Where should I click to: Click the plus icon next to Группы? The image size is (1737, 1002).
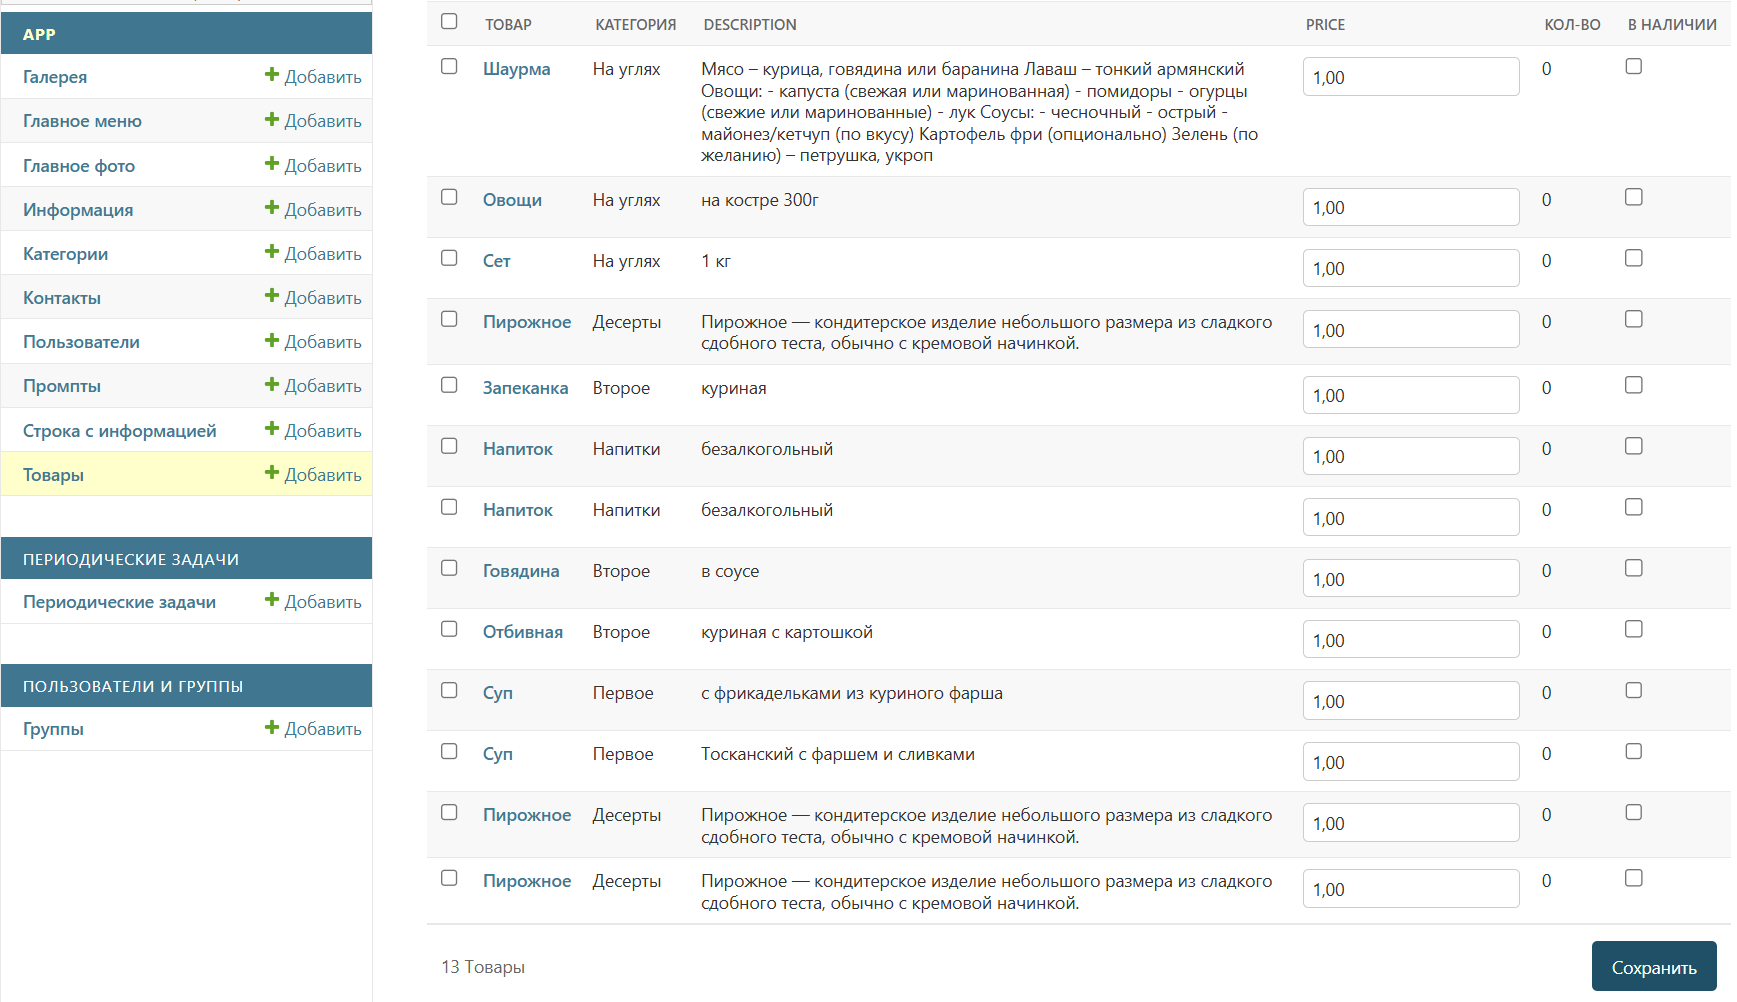272,728
